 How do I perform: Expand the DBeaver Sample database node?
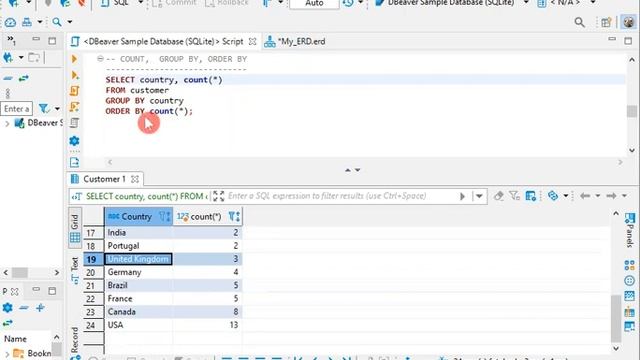7,123
